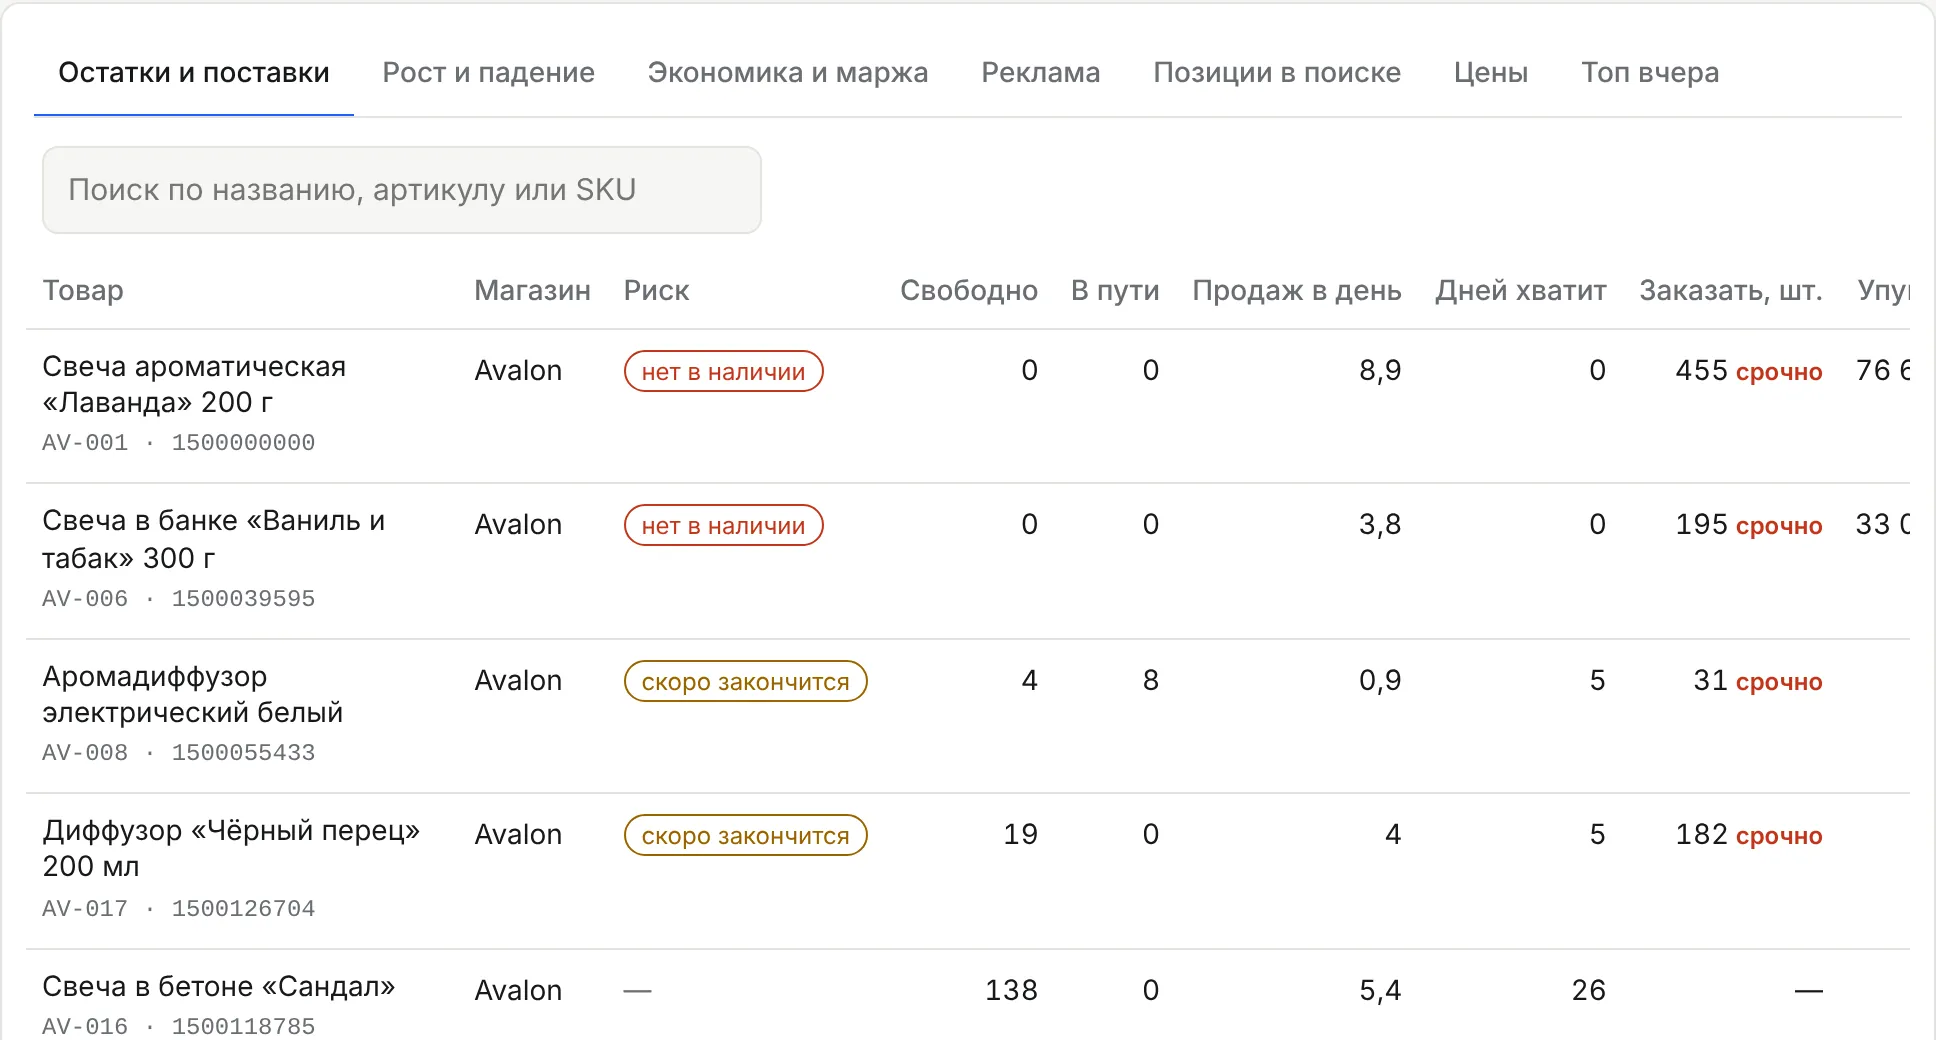Click order quantity «195 срочно»
This screenshot has height=1040, width=1936.
(1748, 525)
